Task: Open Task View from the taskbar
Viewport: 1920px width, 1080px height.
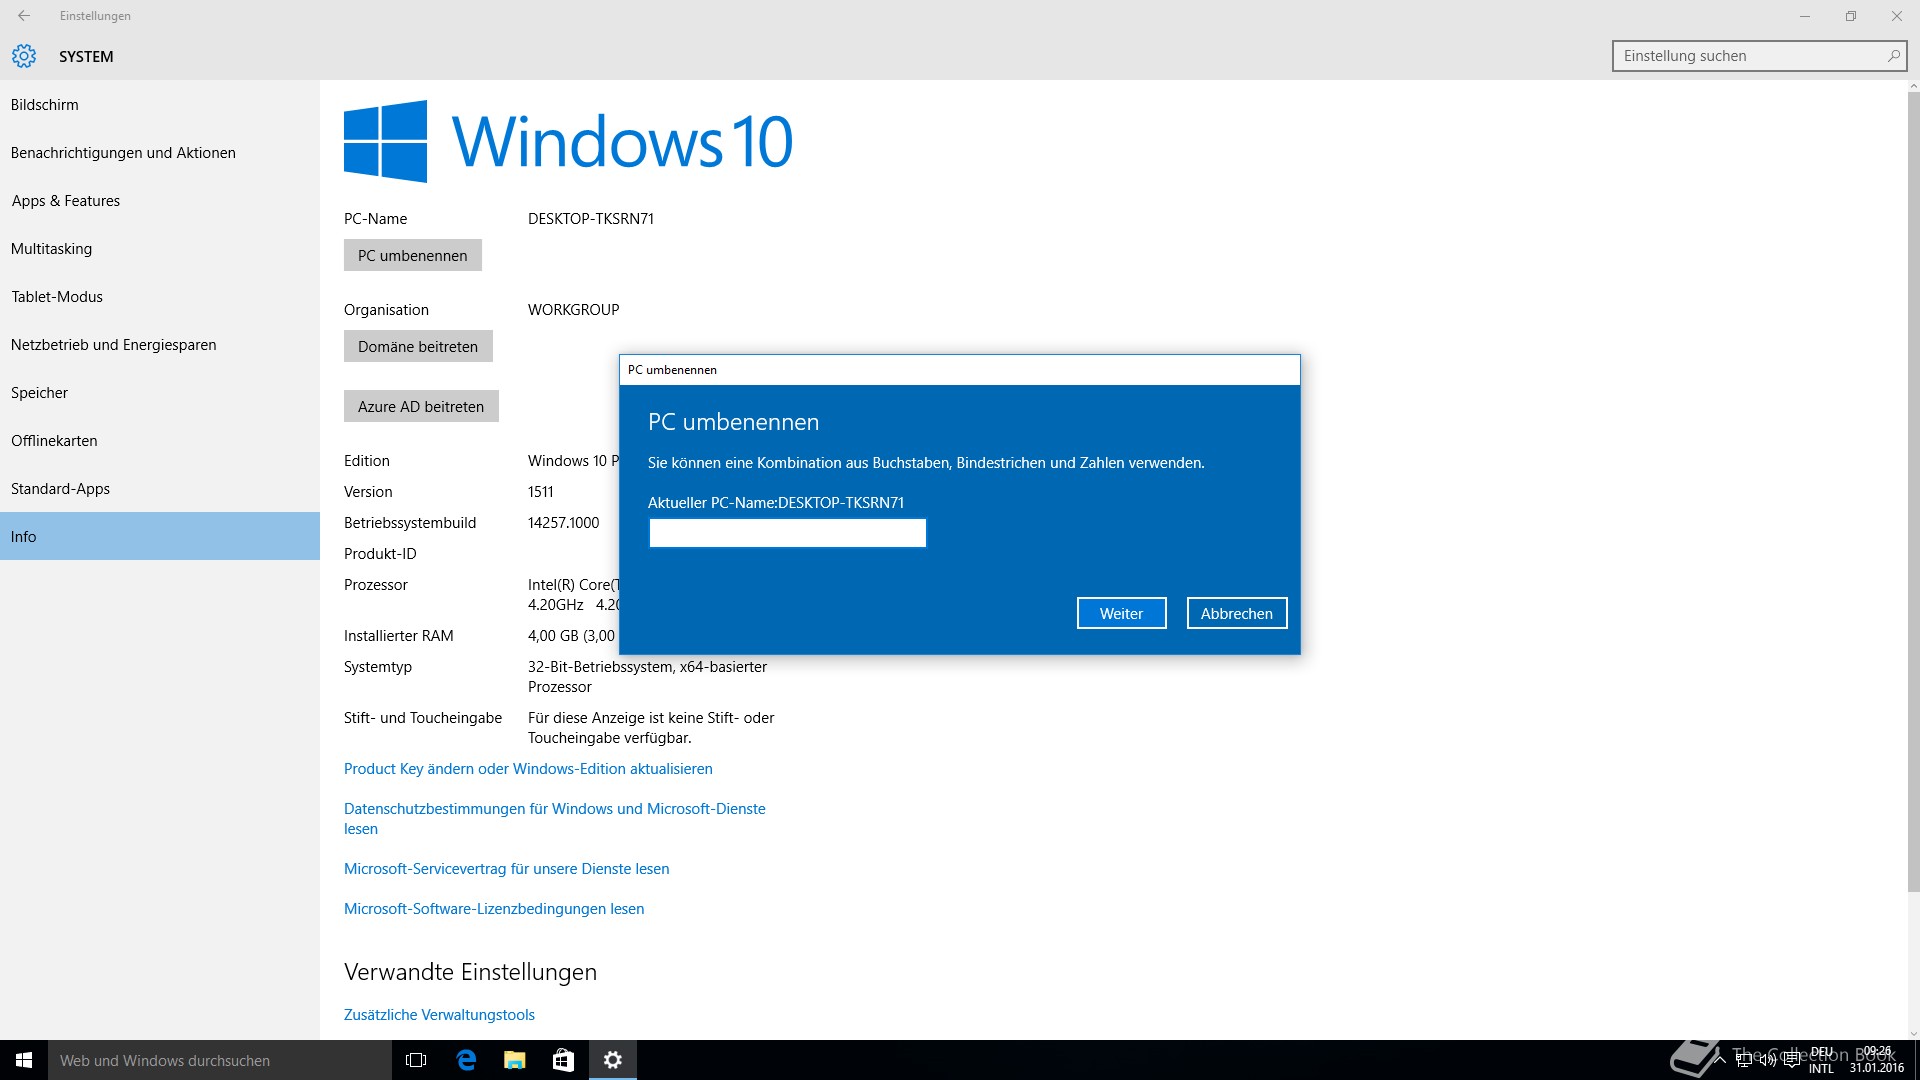Action: pyautogui.click(x=416, y=1060)
